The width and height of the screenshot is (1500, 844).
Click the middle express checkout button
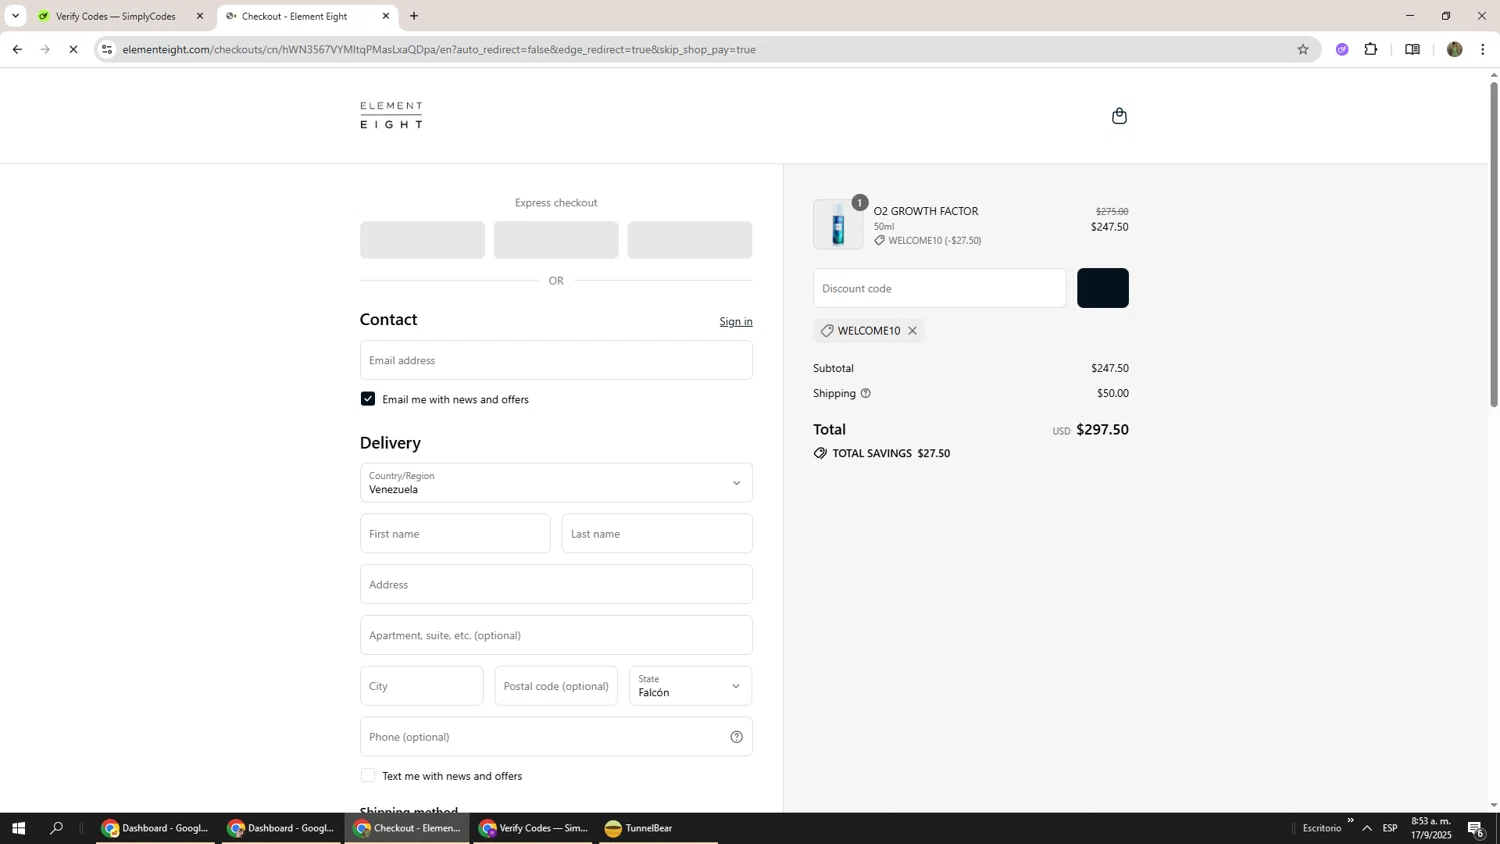pos(556,240)
